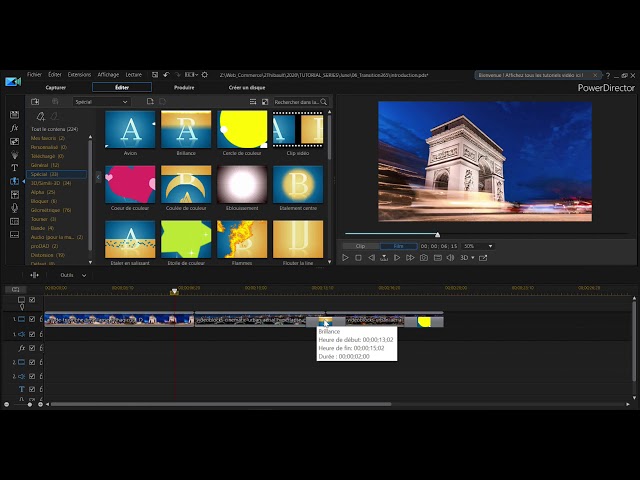Screen dimensions: 640x480
Task: Toggle the fx effect track checkbox
Action: 32,348
